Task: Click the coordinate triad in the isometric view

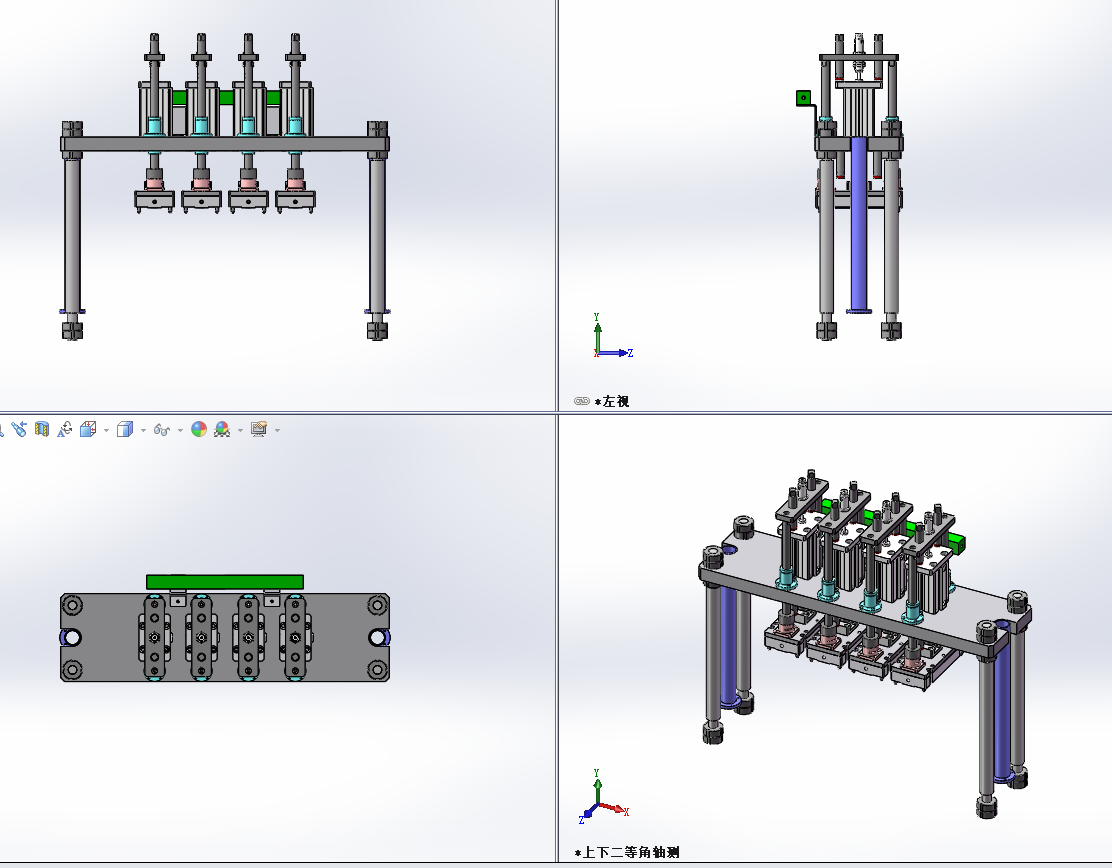Action: point(604,797)
